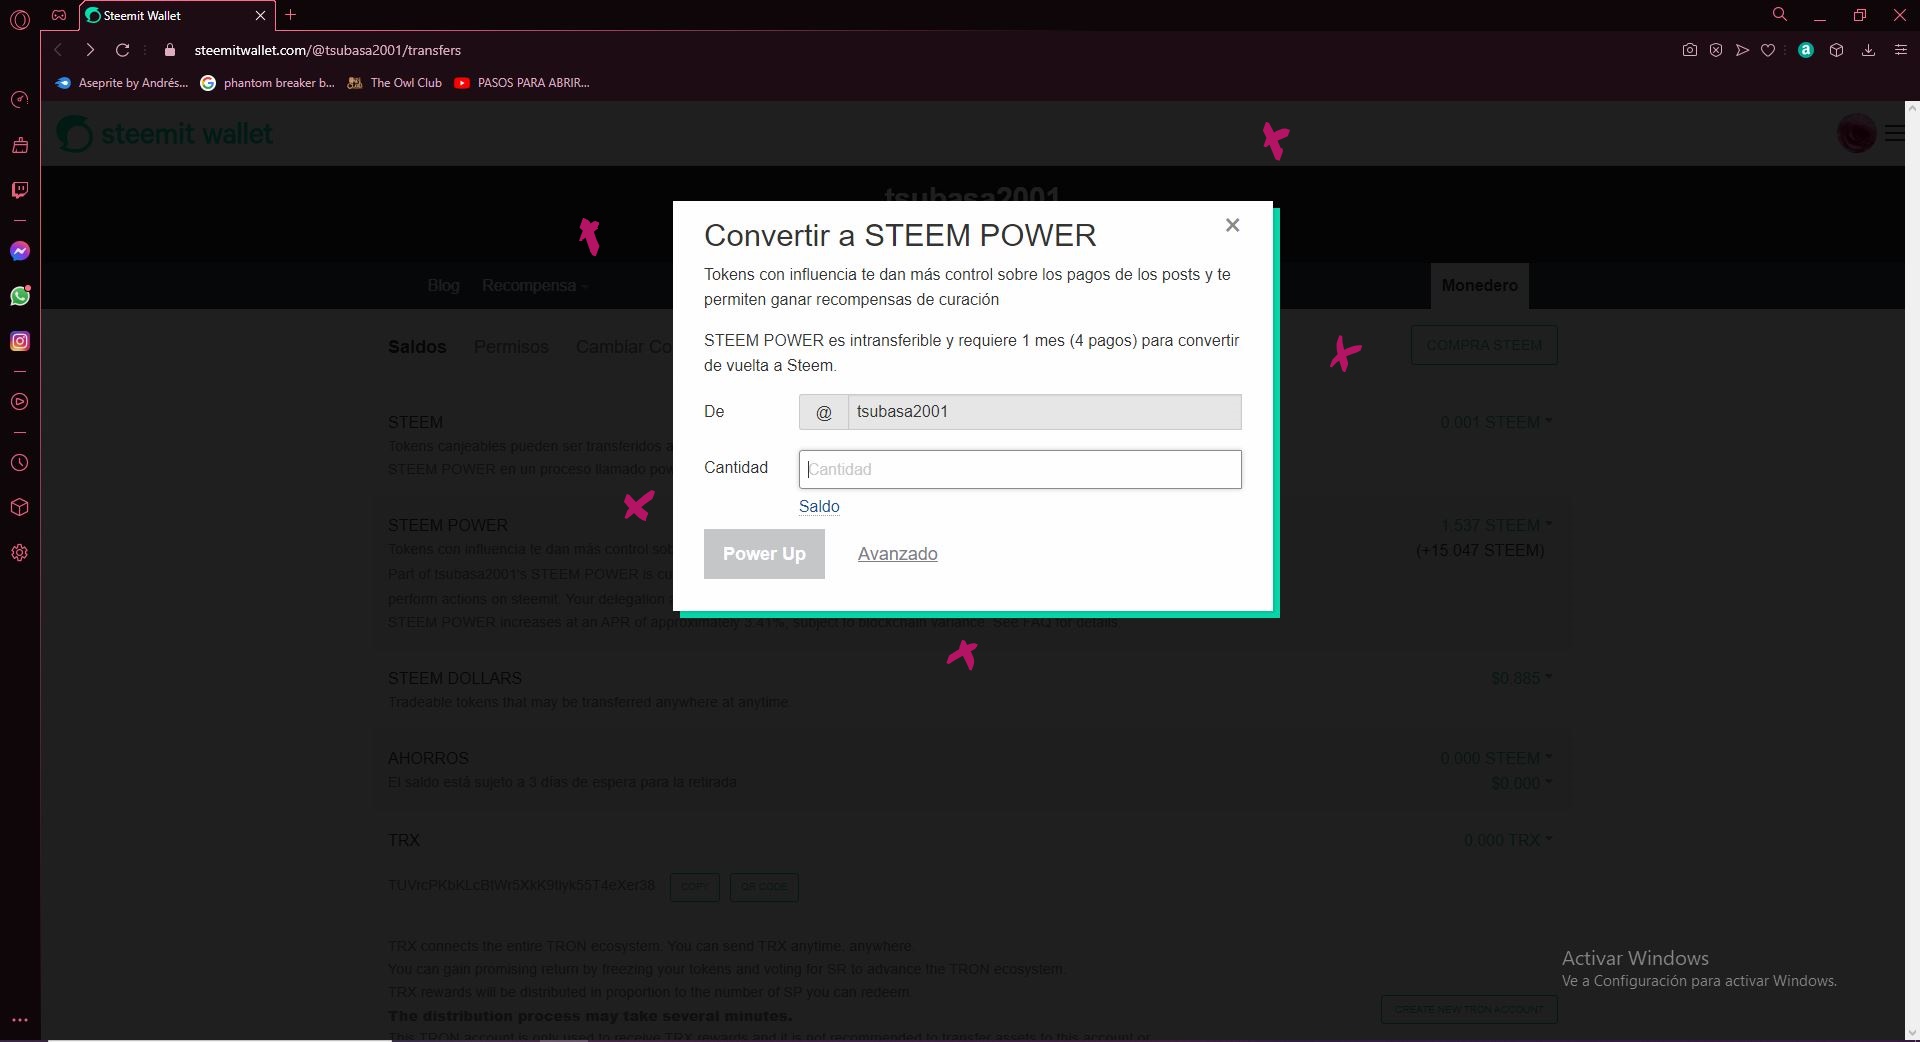Open settings gear icon in sidebar
1920x1042 pixels.
click(19, 553)
